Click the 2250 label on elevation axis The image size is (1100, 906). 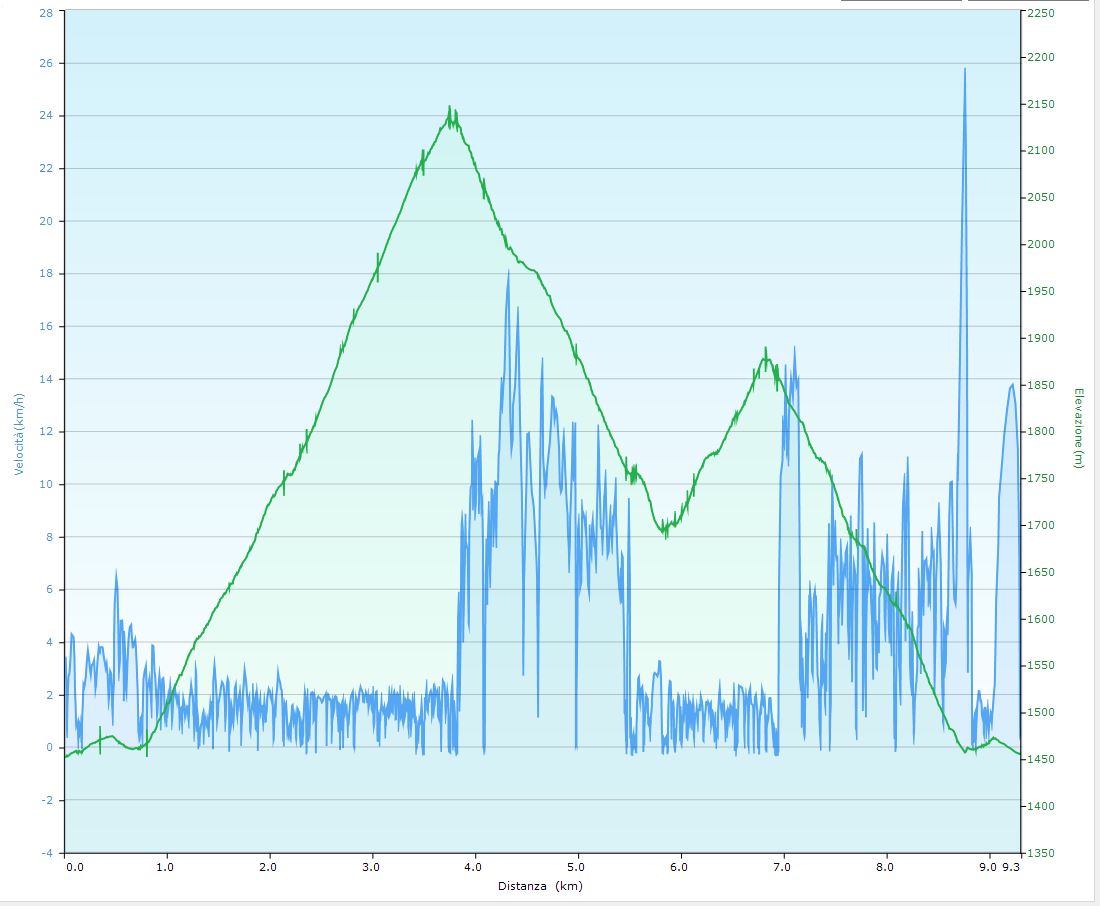pyautogui.click(x=1041, y=12)
